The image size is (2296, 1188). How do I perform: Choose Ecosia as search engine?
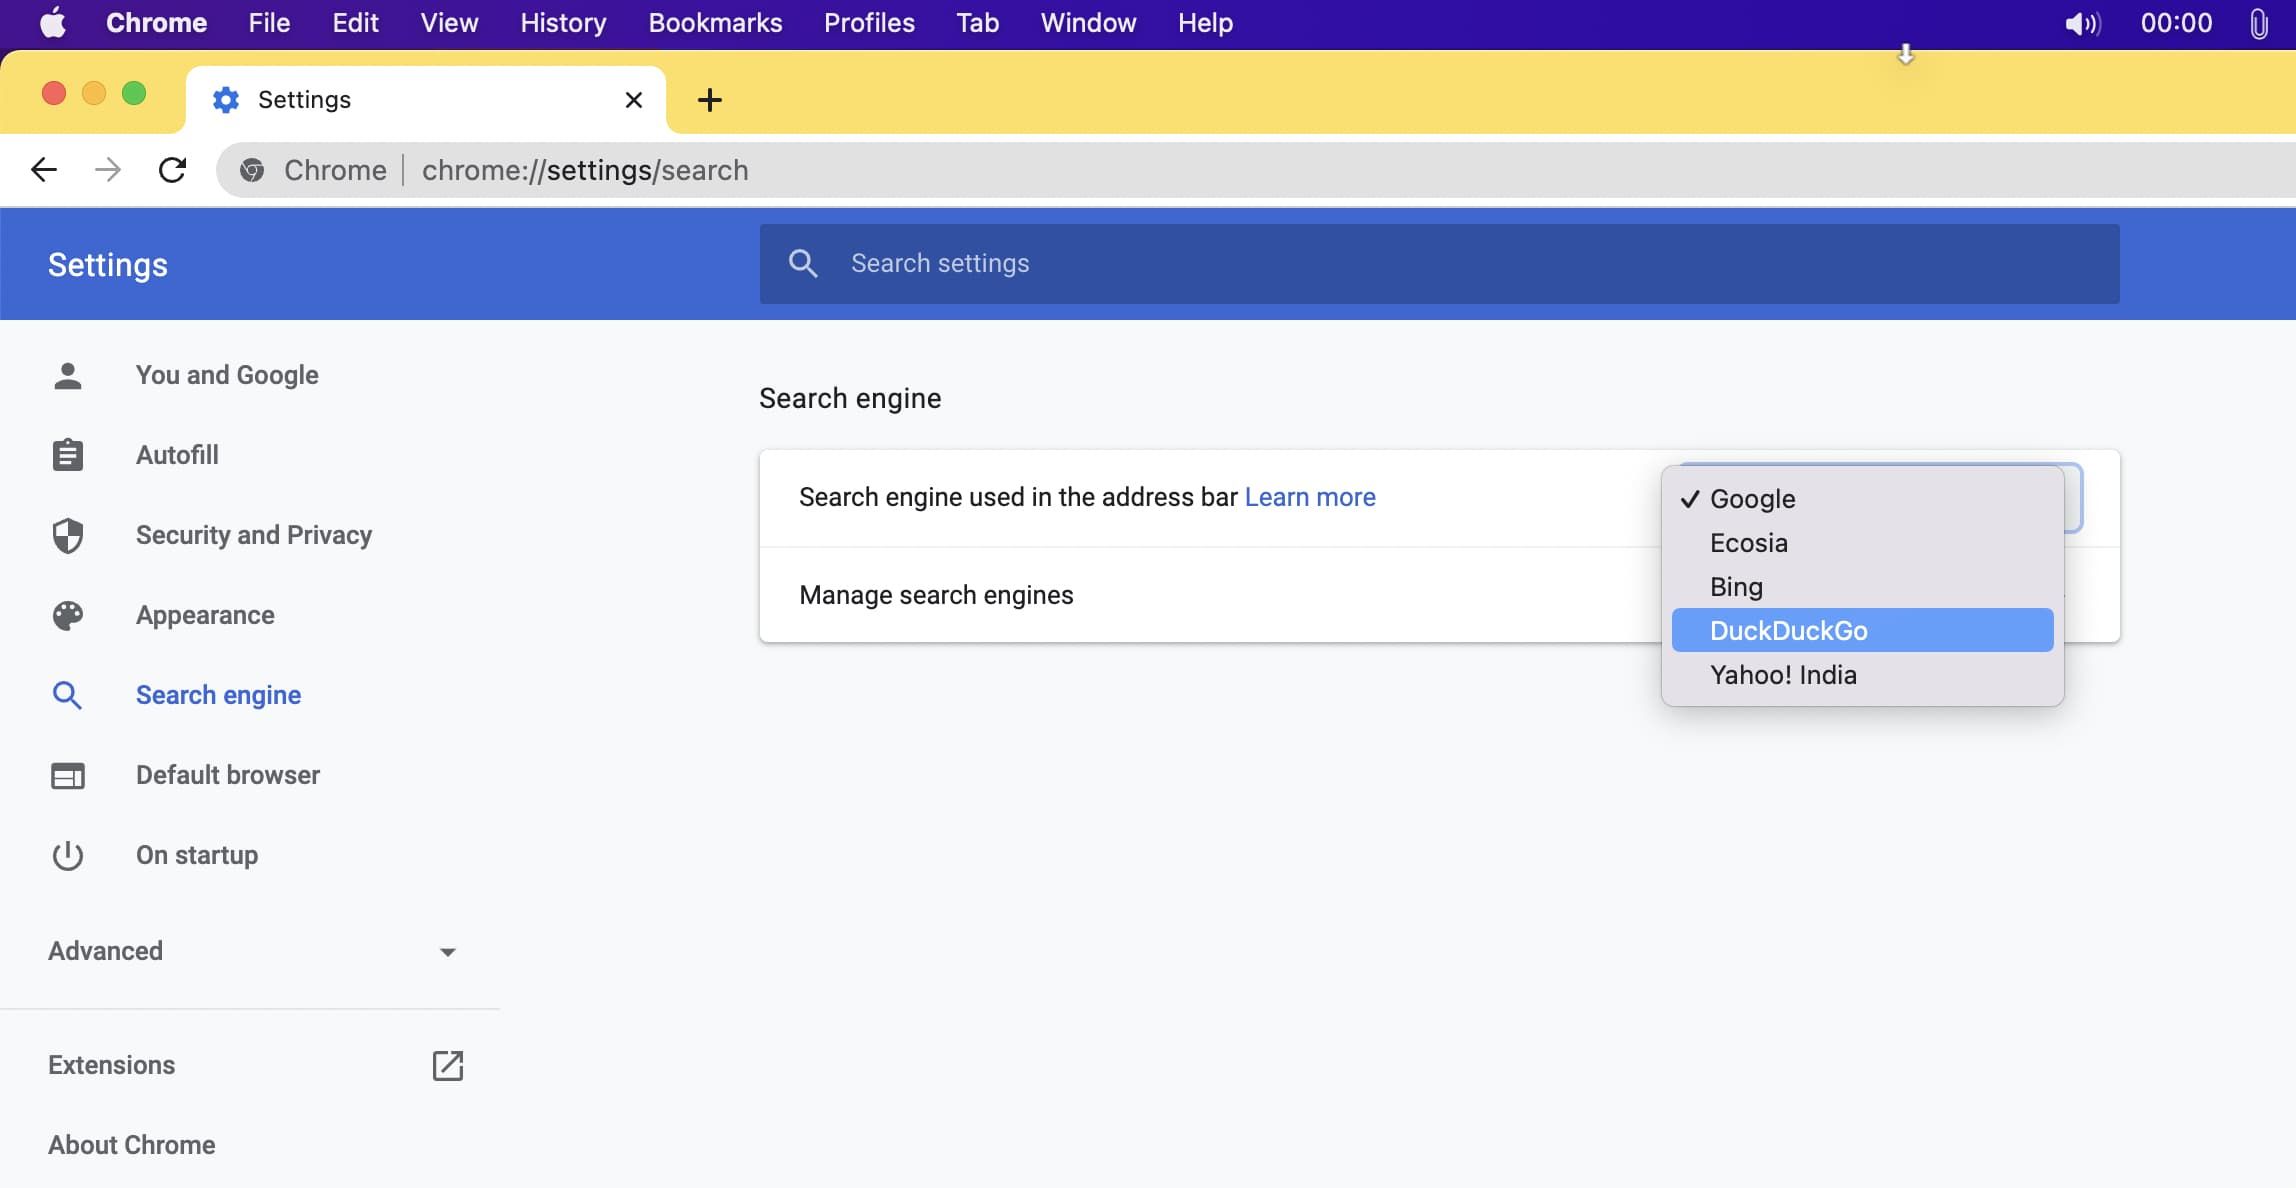tap(1862, 542)
